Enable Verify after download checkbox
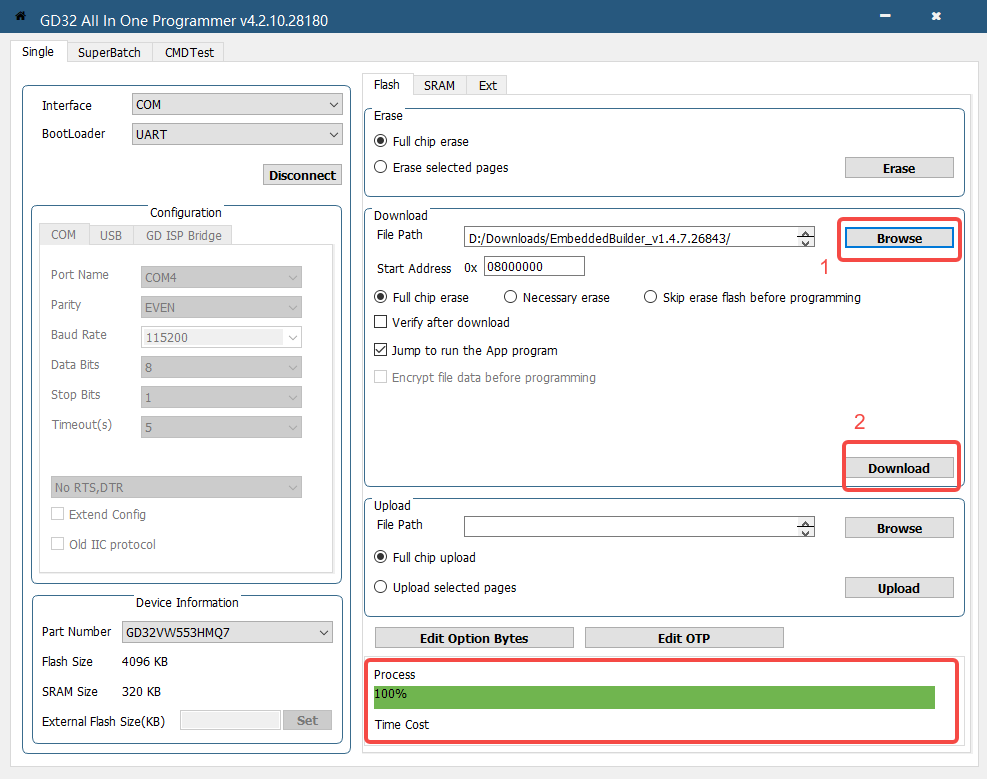 pyautogui.click(x=381, y=322)
